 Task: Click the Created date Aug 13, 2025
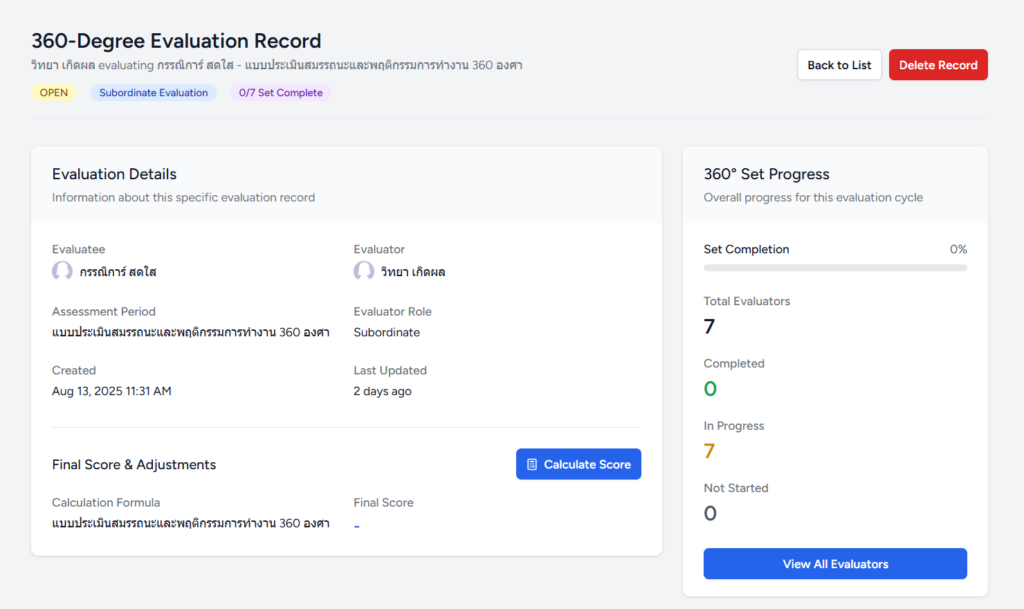tap(111, 391)
